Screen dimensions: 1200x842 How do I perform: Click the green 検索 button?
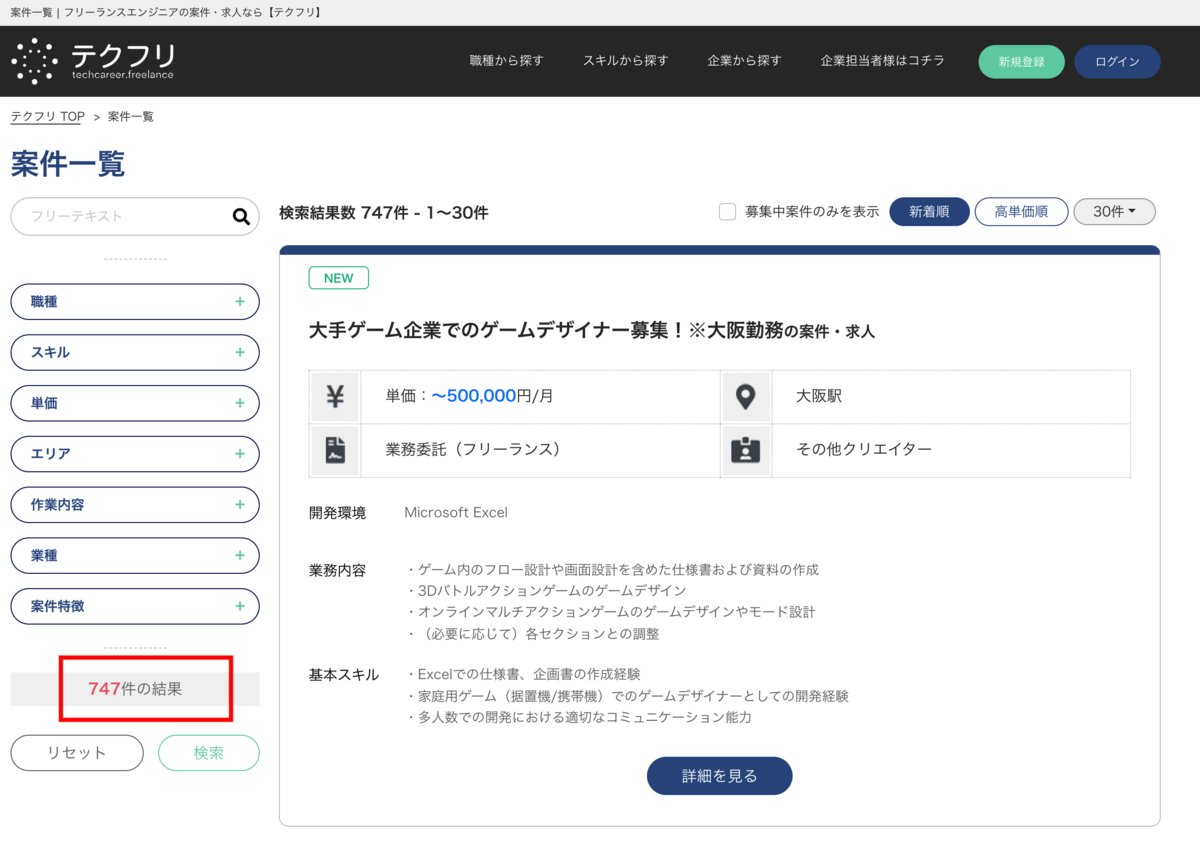coord(209,753)
